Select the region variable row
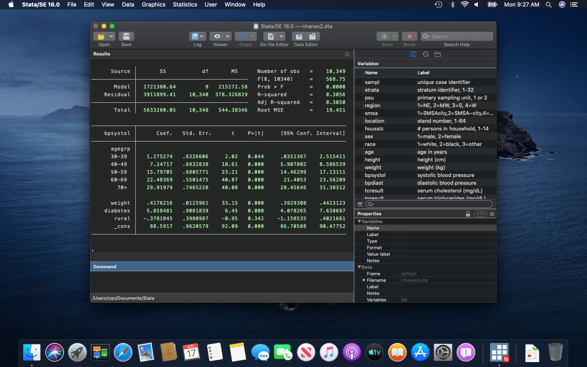Image resolution: width=587 pixels, height=367 pixels. point(426,105)
